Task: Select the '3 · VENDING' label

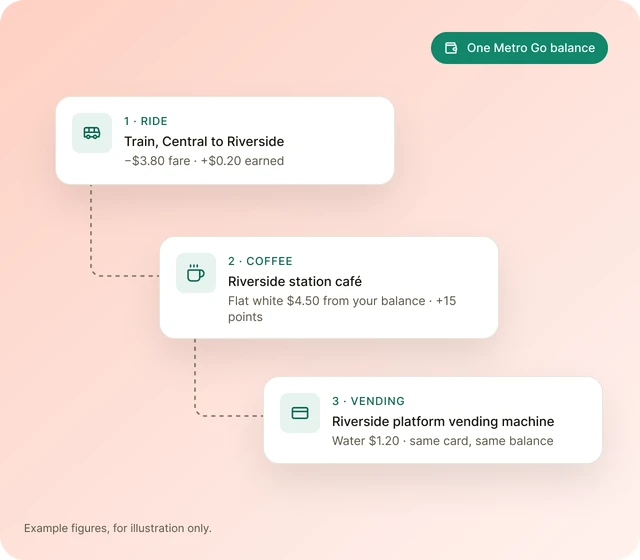Action: pos(368,401)
